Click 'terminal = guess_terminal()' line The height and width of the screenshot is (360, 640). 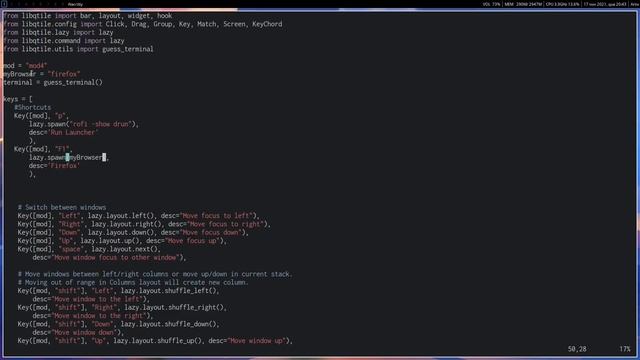[53, 82]
